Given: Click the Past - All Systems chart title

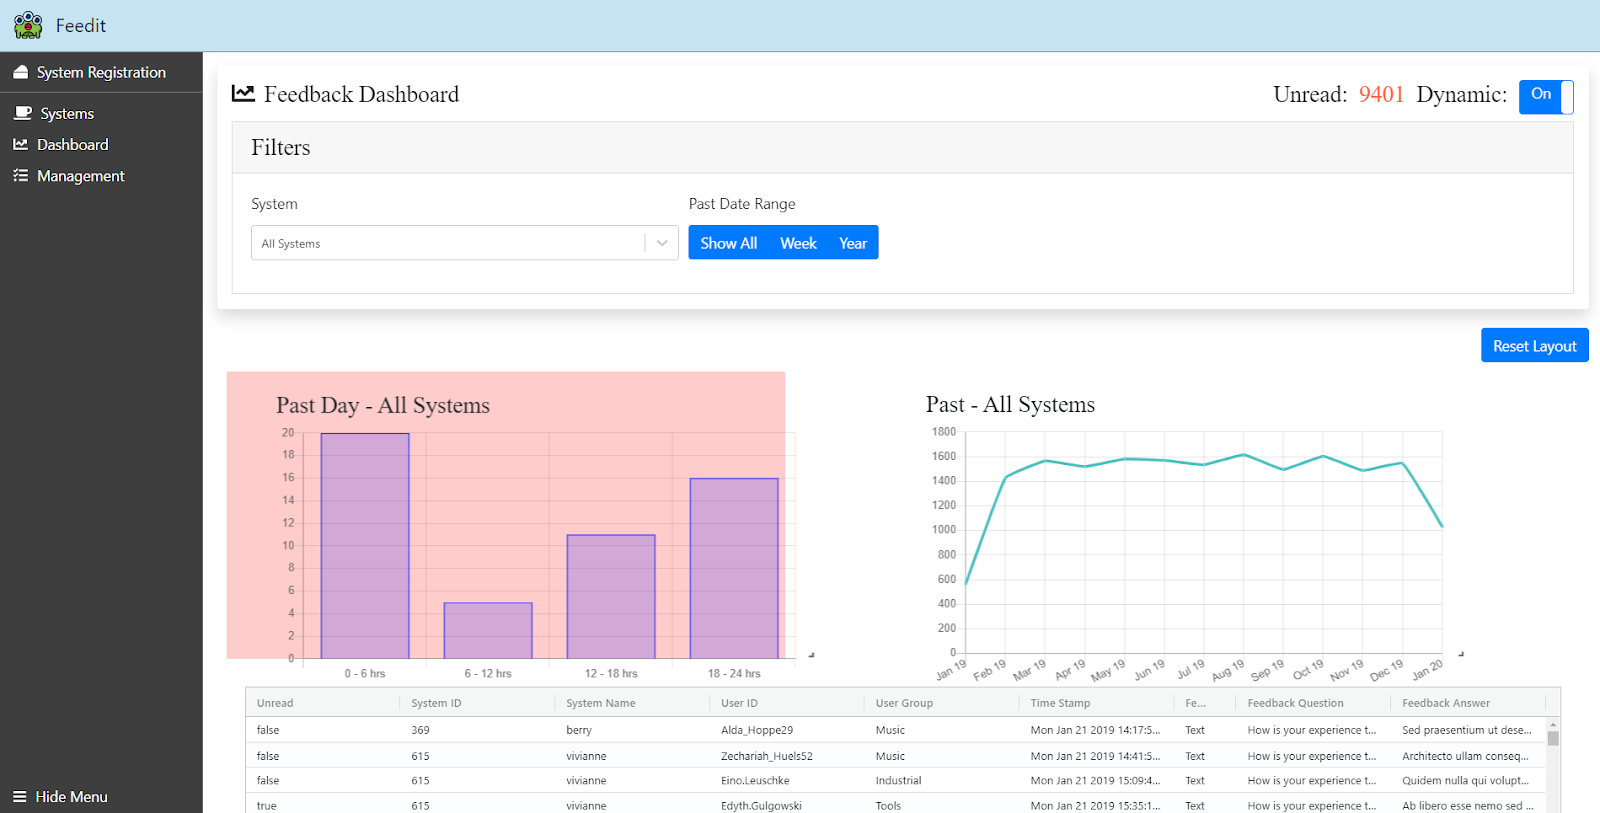Looking at the screenshot, I should coord(1010,404).
